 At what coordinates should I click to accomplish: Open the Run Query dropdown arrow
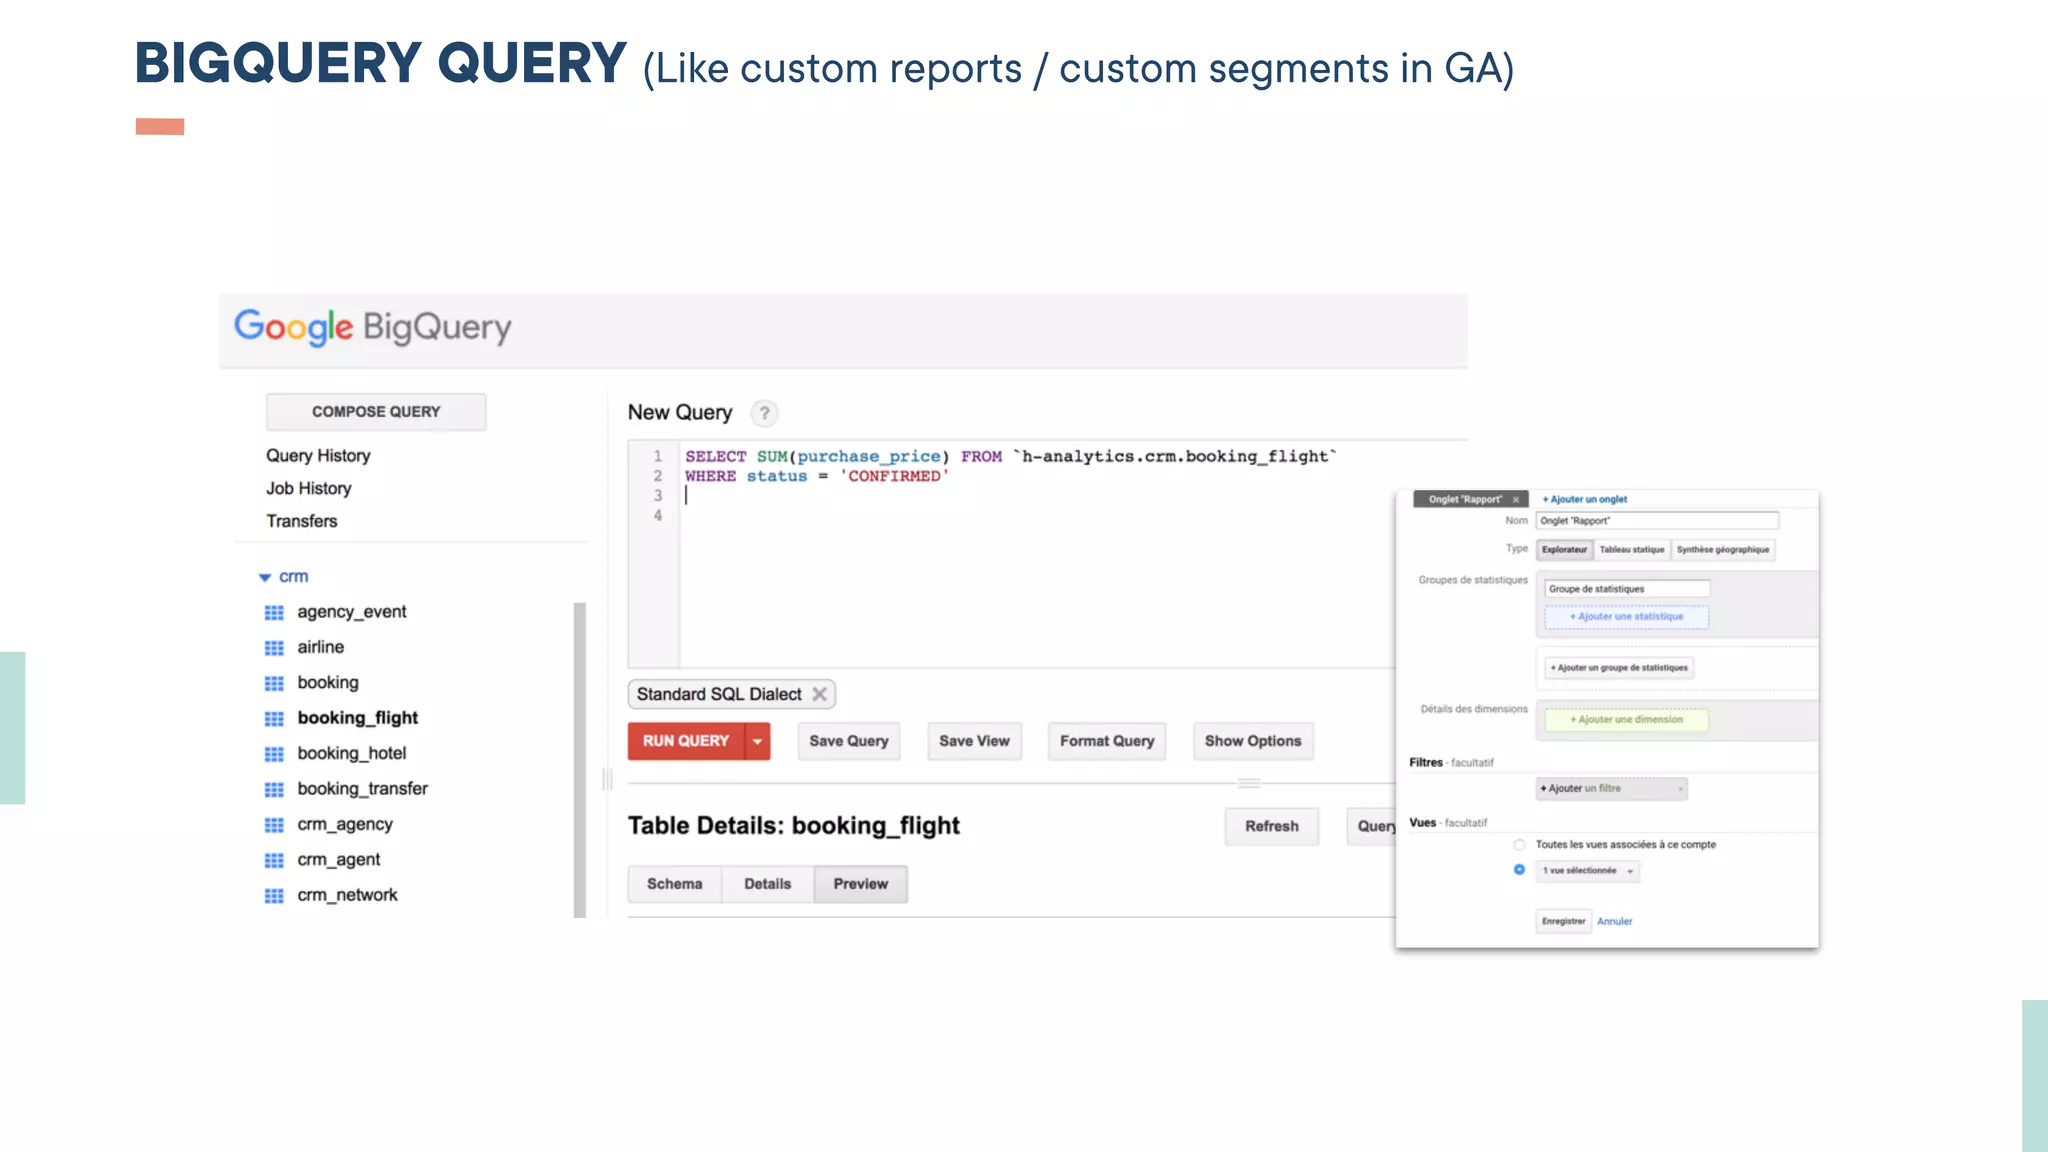[x=758, y=741]
